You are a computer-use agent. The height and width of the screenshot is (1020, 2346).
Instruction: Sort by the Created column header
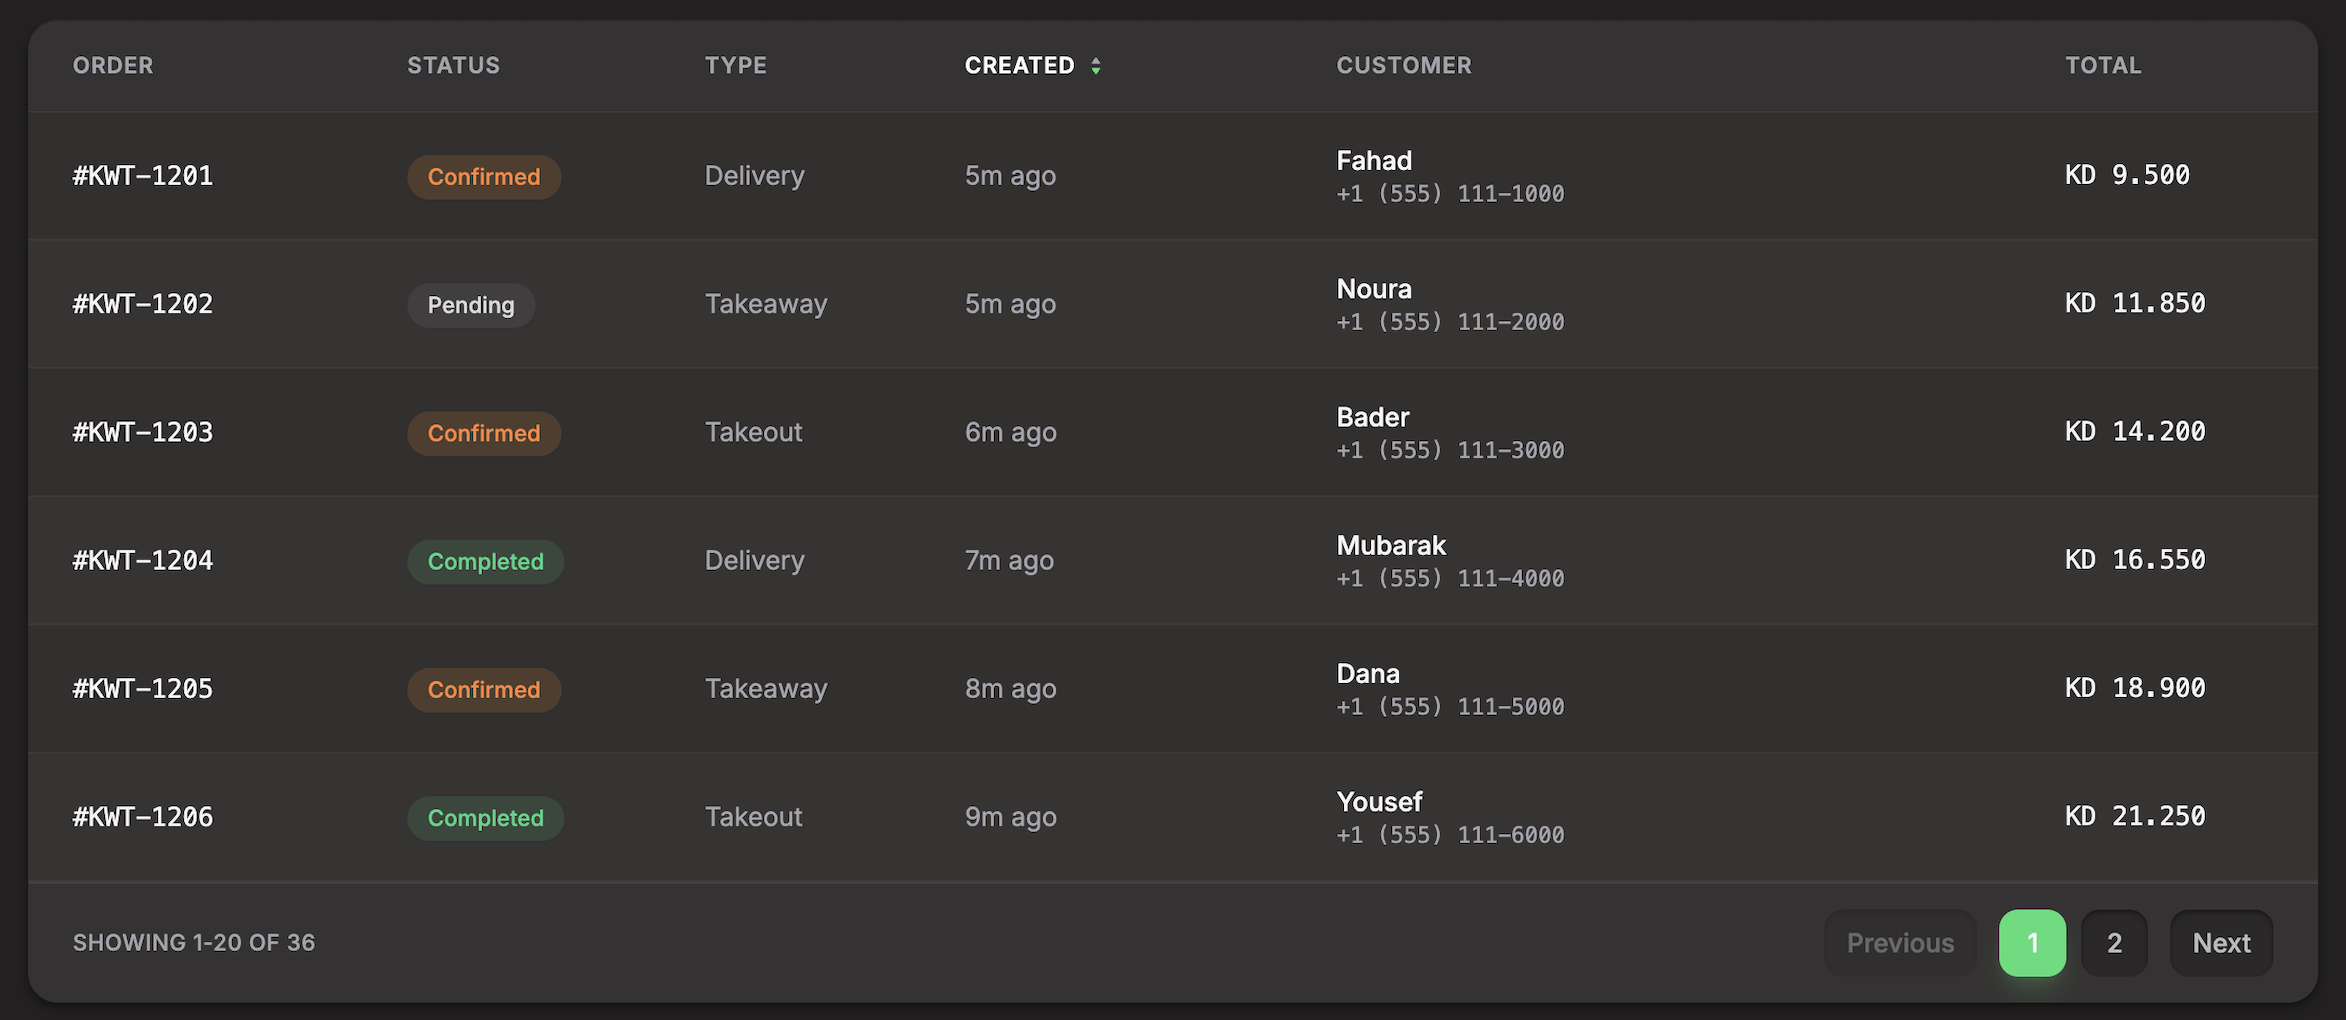click(x=1019, y=66)
